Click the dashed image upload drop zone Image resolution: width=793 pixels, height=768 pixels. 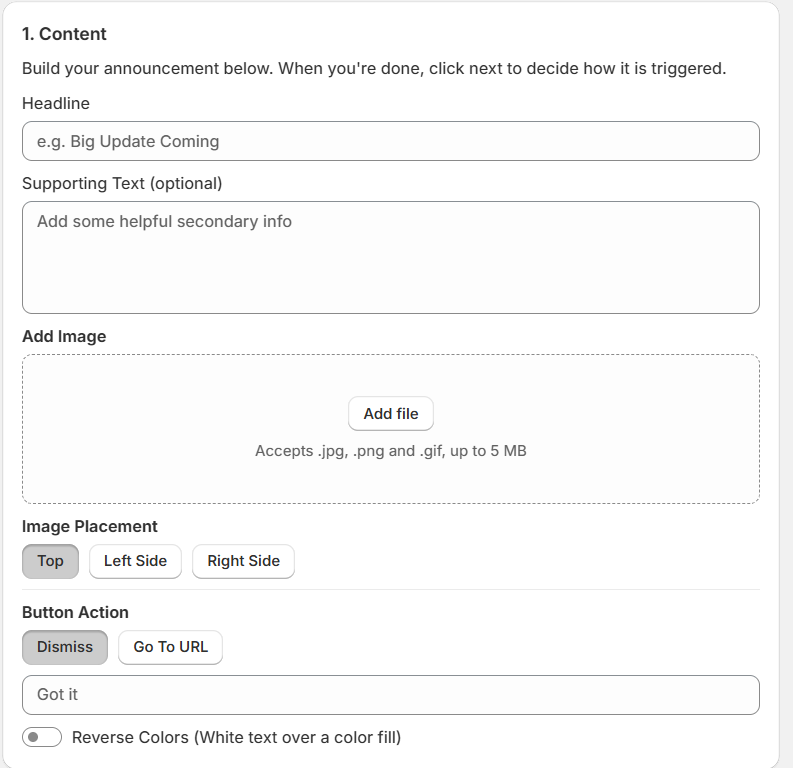[390, 429]
